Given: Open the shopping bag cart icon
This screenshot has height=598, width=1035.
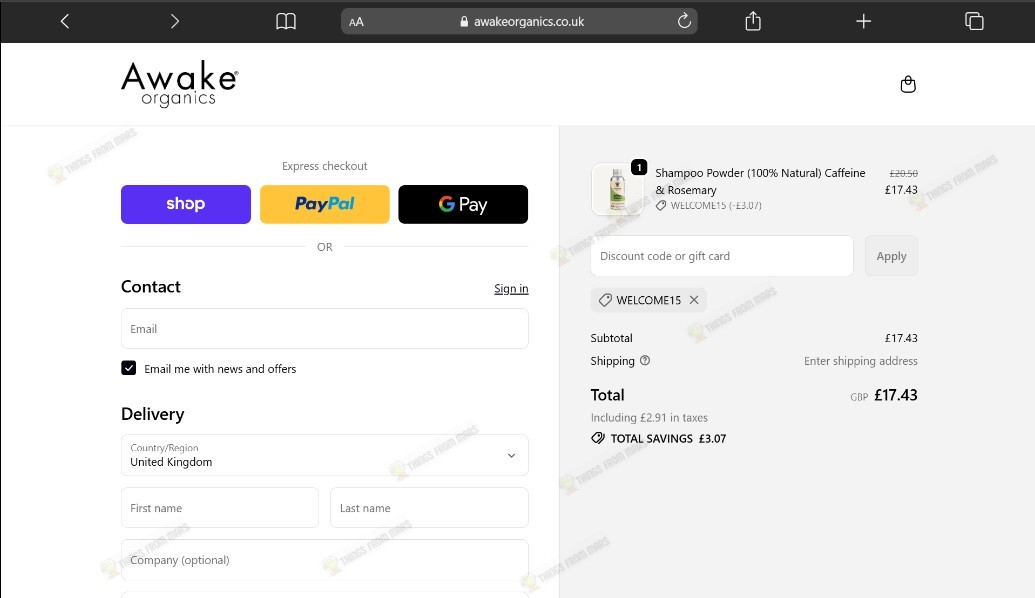Looking at the screenshot, I should (x=908, y=84).
